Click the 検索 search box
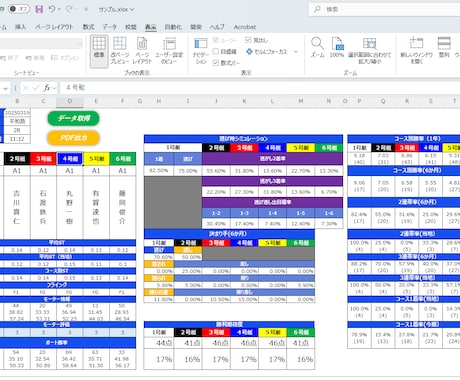Image resolution: width=460 pixels, height=380 pixels. pyautogui.click(x=385, y=9)
